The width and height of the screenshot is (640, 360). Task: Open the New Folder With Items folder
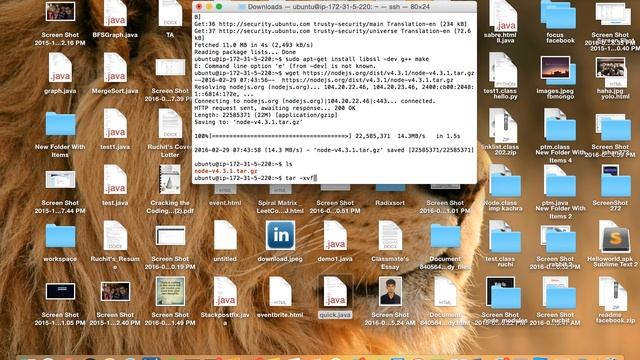point(60,124)
